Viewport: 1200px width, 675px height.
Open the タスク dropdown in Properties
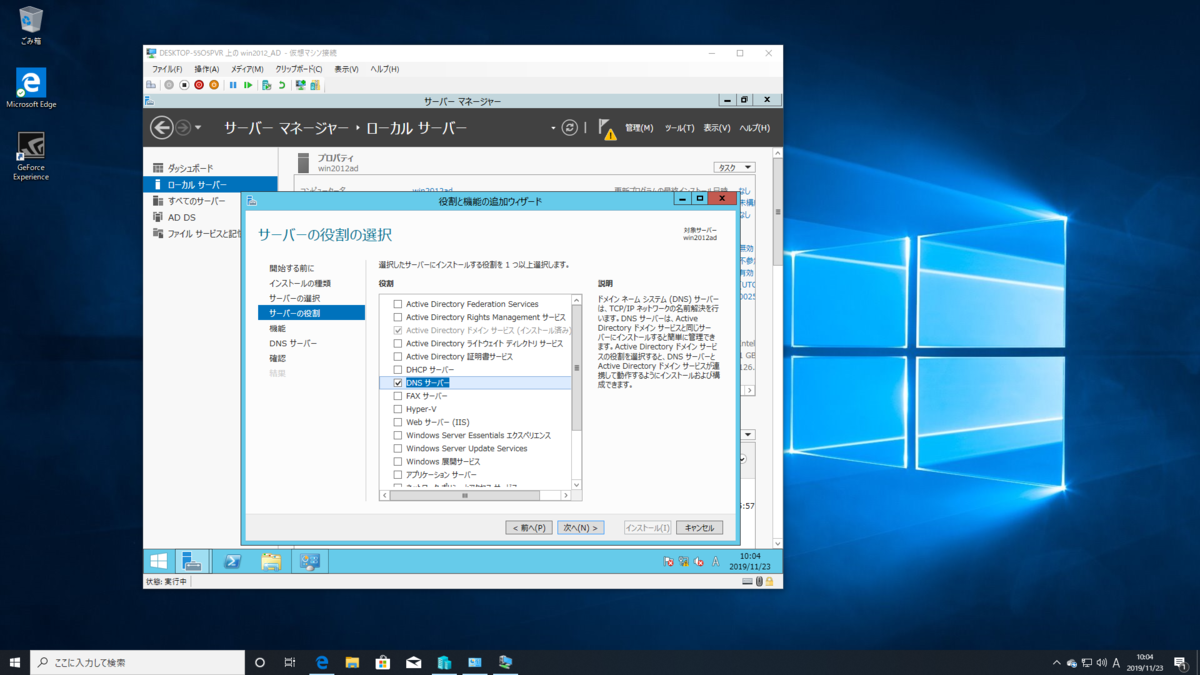(734, 168)
